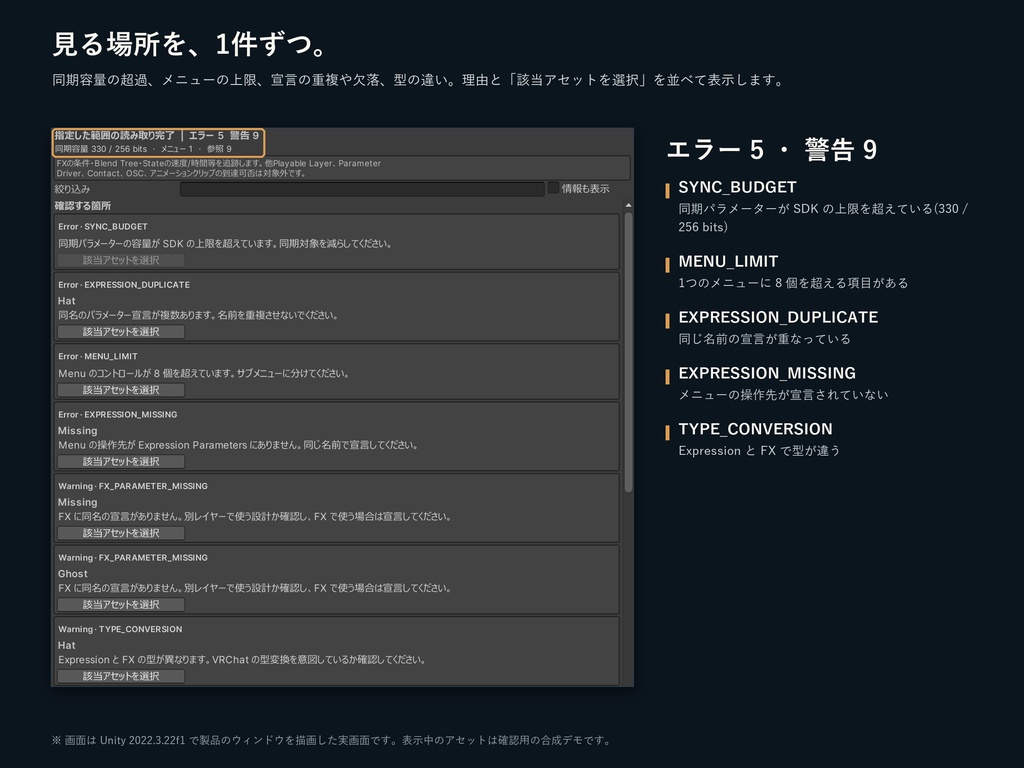Click 該当アセットを選択 under Error MENU_LIMIT

click(x=121, y=390)
